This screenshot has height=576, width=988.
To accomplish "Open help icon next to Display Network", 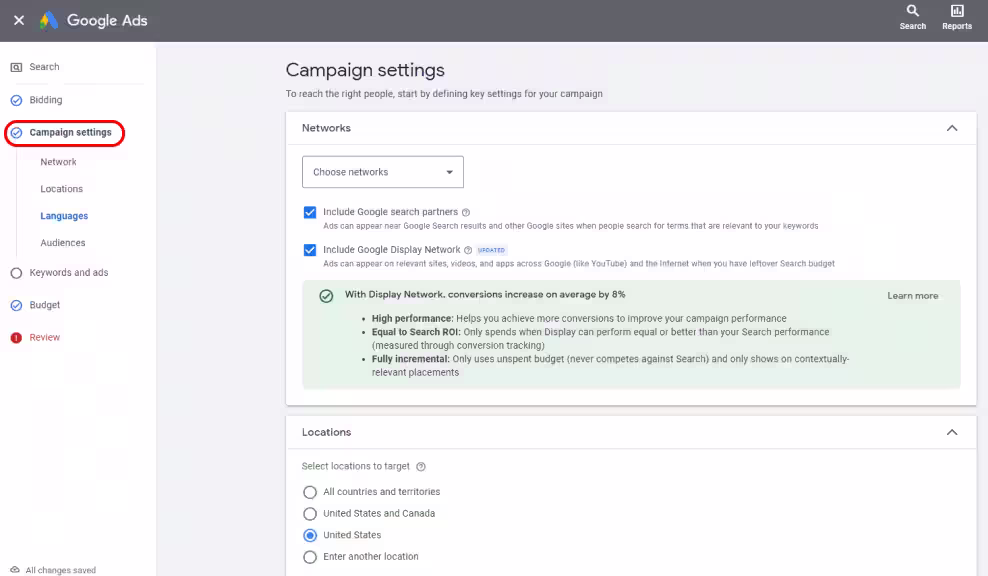I will tap(468, 250).
